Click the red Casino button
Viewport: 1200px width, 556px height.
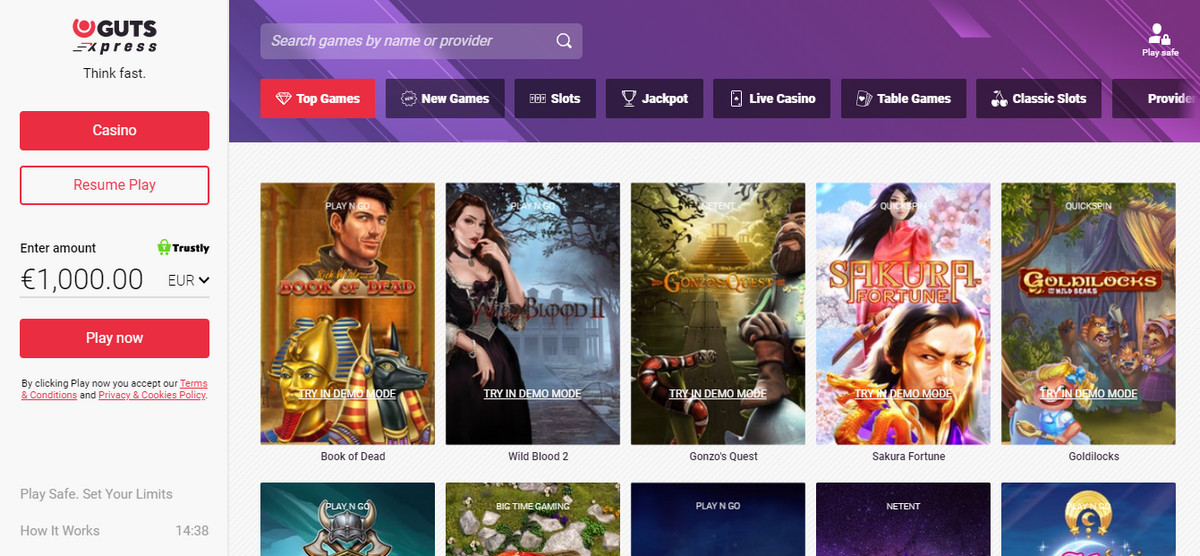114,131
